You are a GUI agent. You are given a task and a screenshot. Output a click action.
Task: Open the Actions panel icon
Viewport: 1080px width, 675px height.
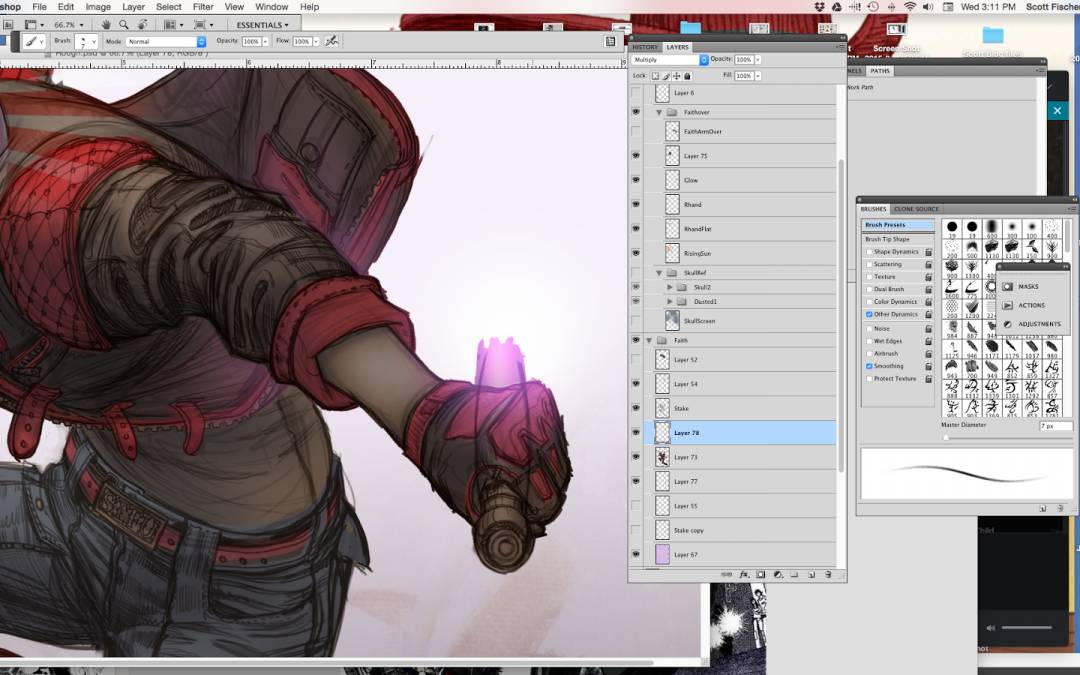pos(1008,305)
